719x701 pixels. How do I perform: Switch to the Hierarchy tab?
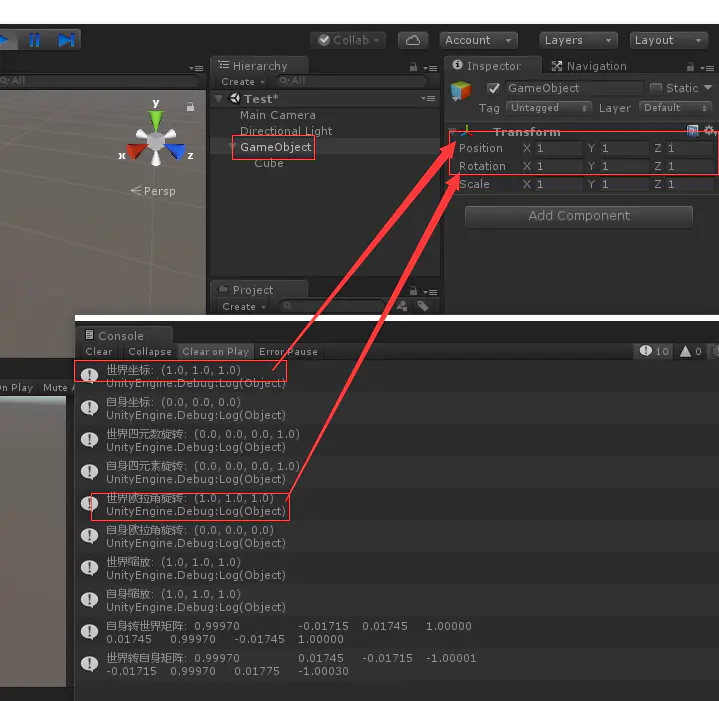point(259,66)
